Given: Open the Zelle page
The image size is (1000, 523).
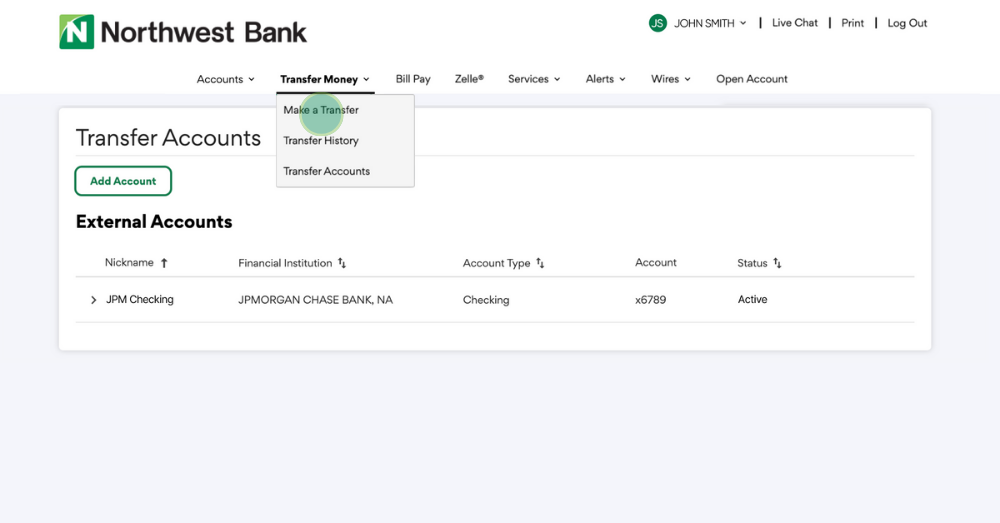Looking at the screenshot, I should pyautogui.click(x=469, y=79).
